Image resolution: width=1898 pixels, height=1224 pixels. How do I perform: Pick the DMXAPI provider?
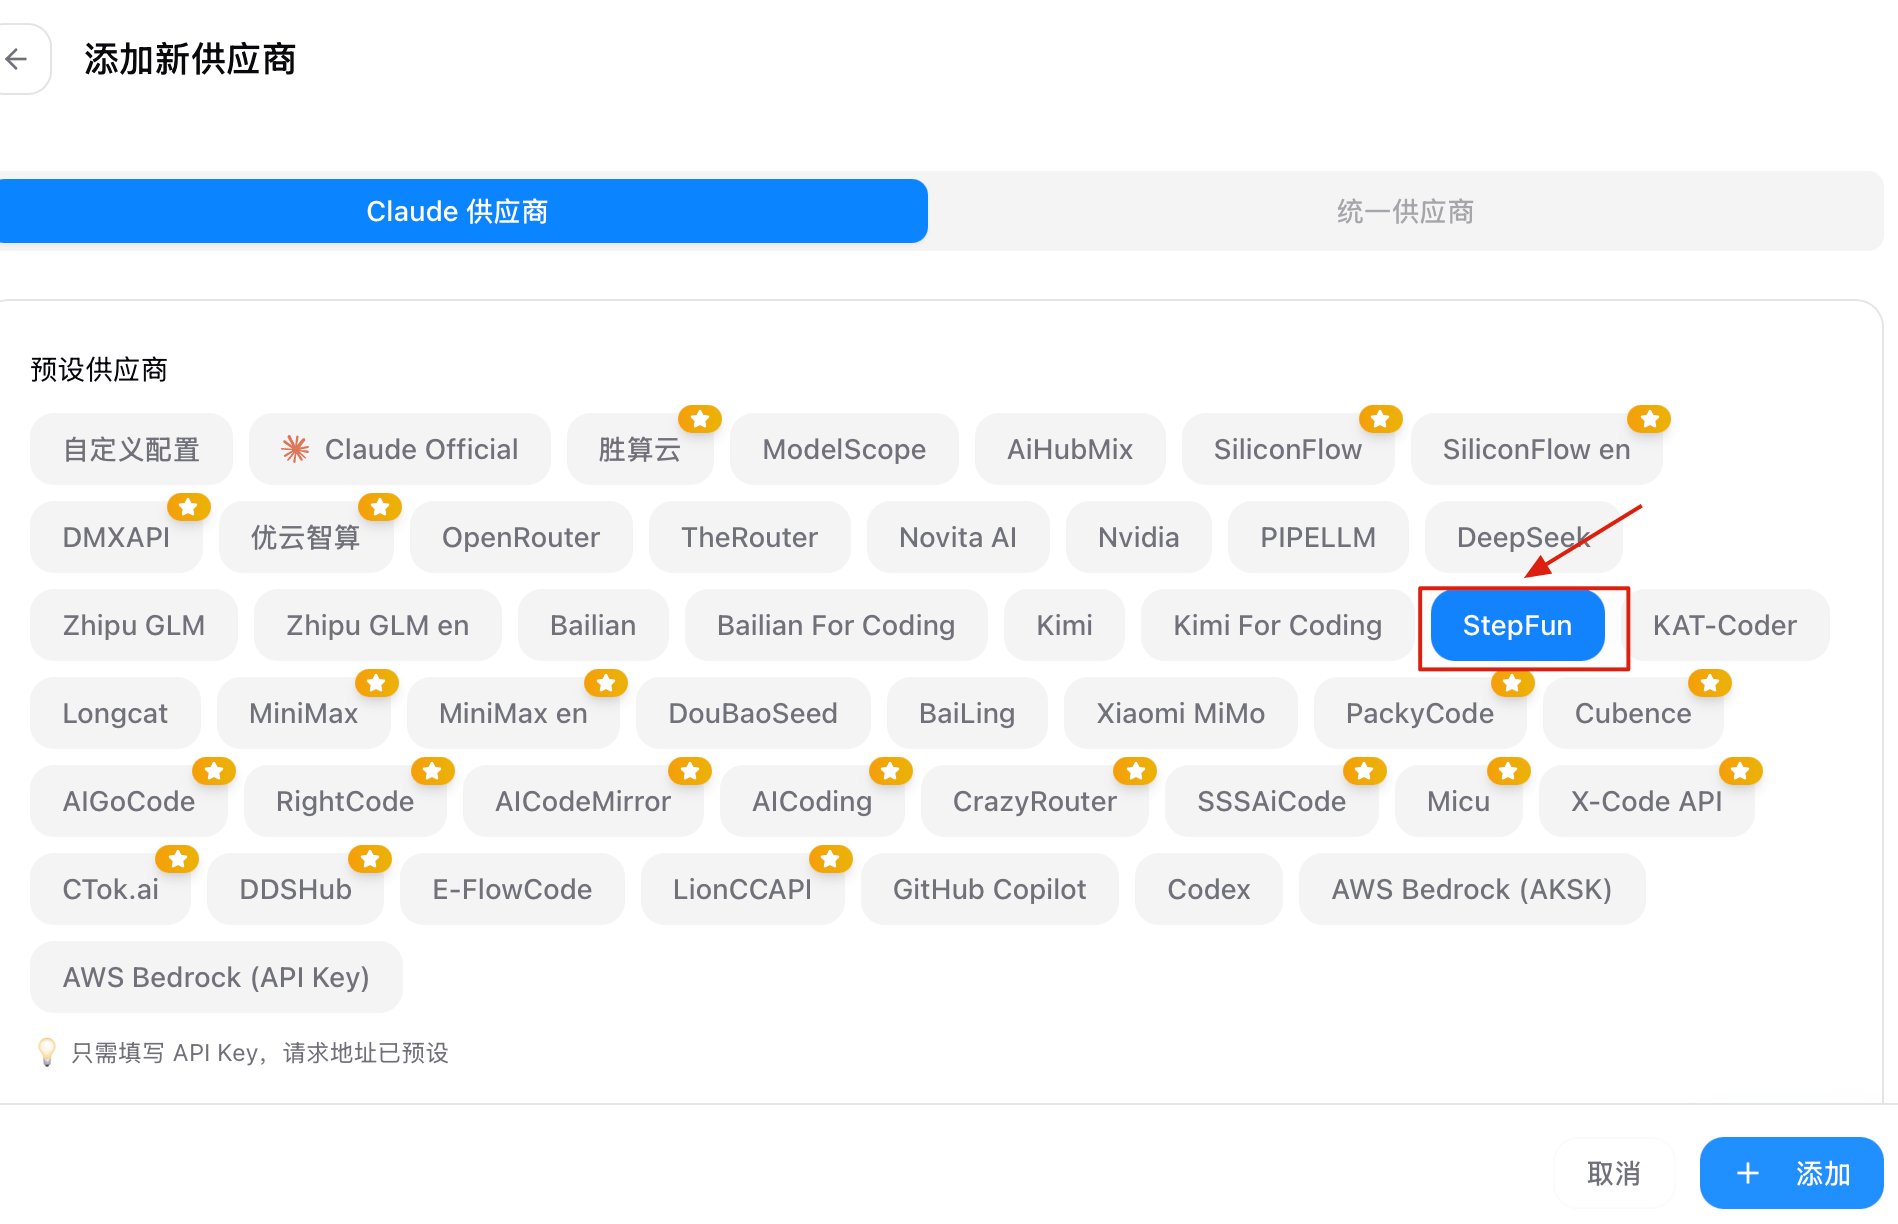click(x=116, y=537)
